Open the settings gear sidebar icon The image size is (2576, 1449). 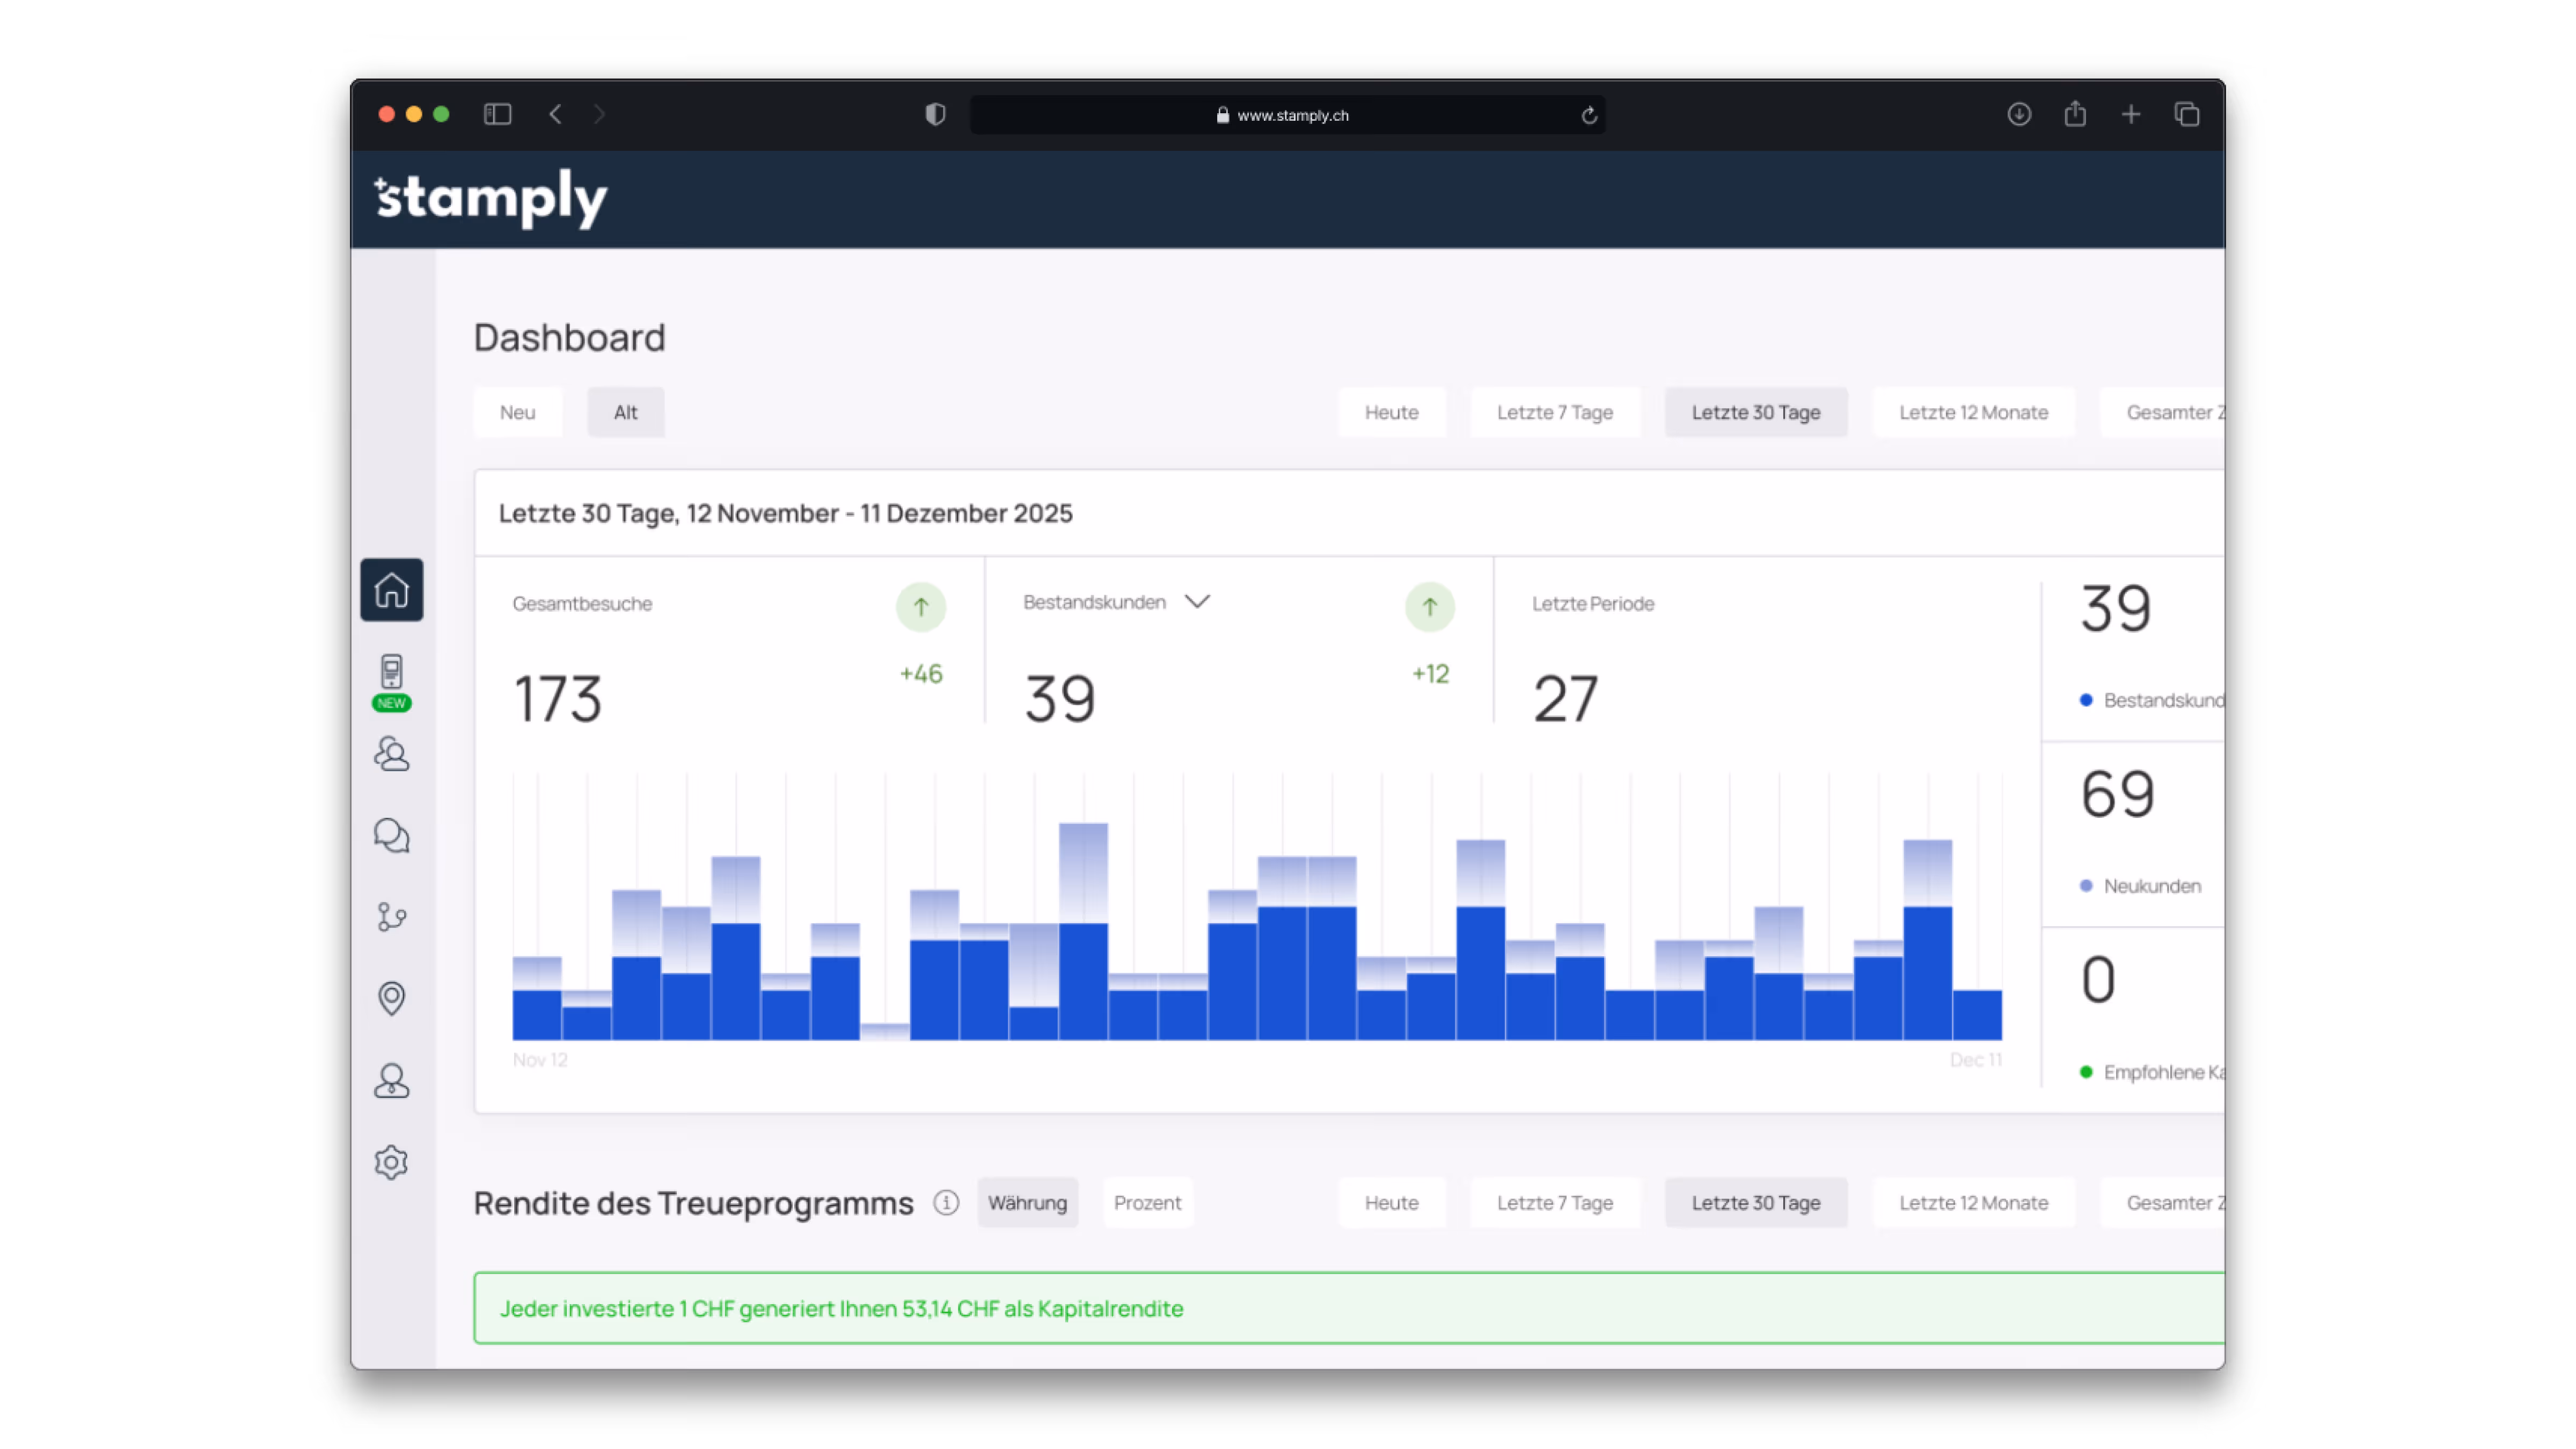click(x=391, y=1162)
